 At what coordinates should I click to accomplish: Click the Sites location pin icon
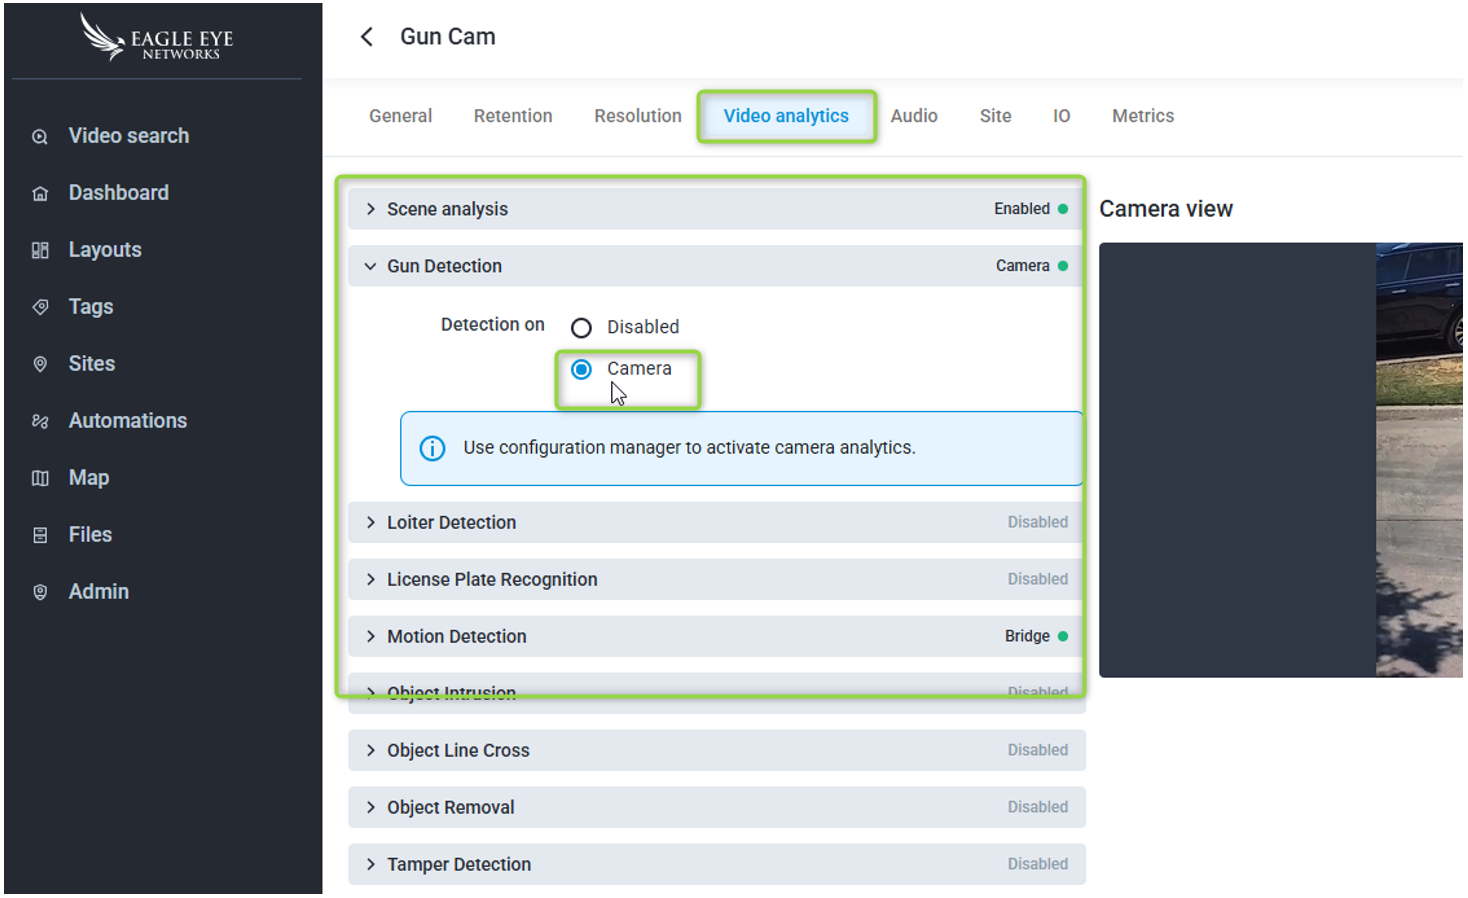pyautogui.click(x=40, y=365)
